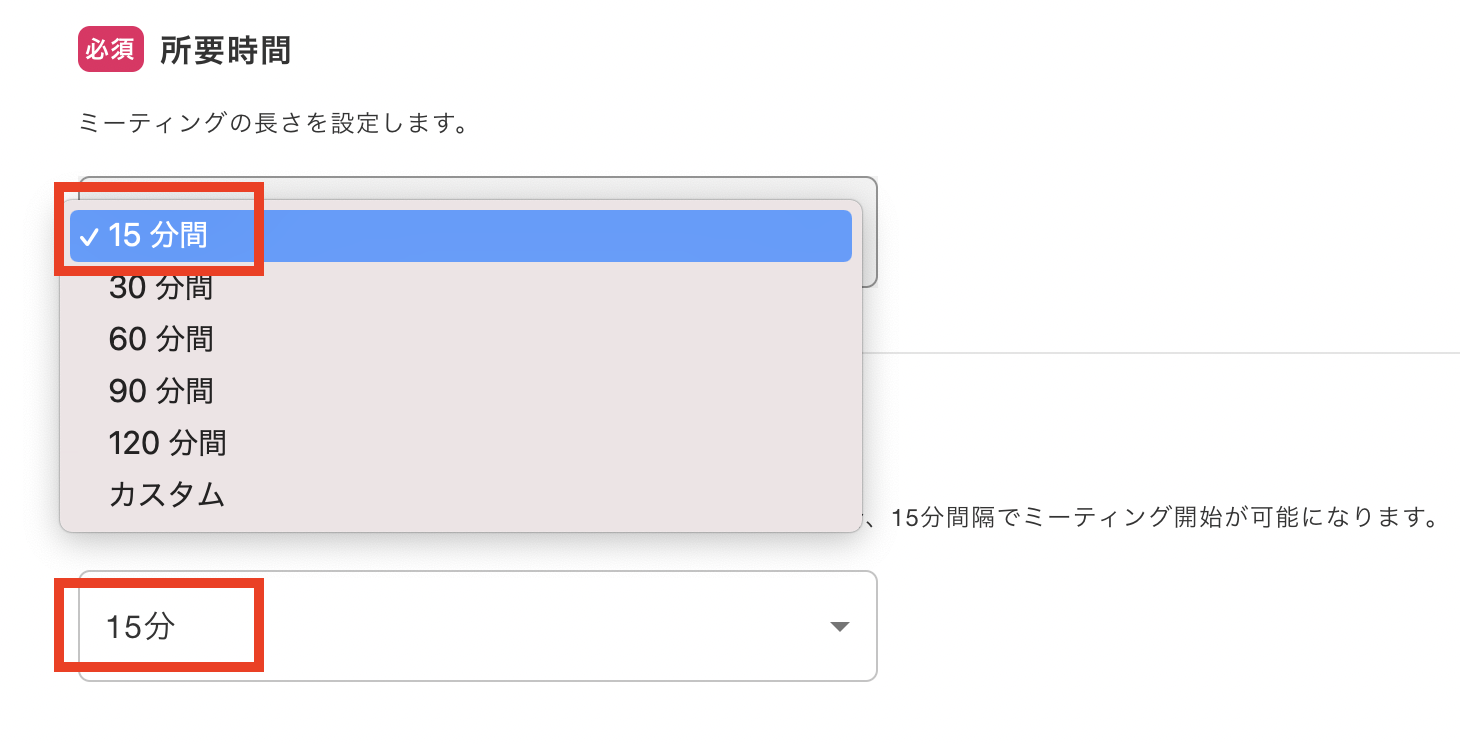
Task: Click the 所要時間 section heading
Action: 225,51
